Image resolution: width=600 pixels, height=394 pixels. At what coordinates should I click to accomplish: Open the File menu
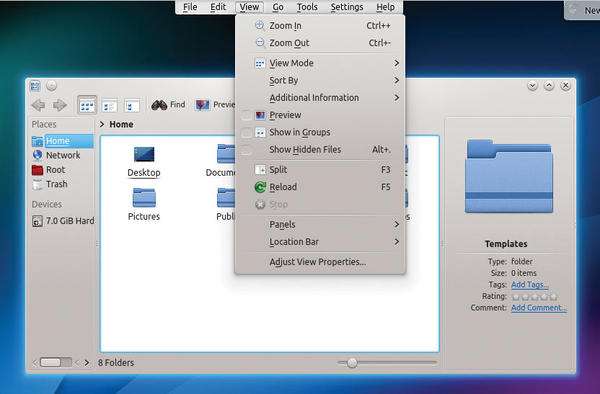pyautogui.click(x=190, y=7)
